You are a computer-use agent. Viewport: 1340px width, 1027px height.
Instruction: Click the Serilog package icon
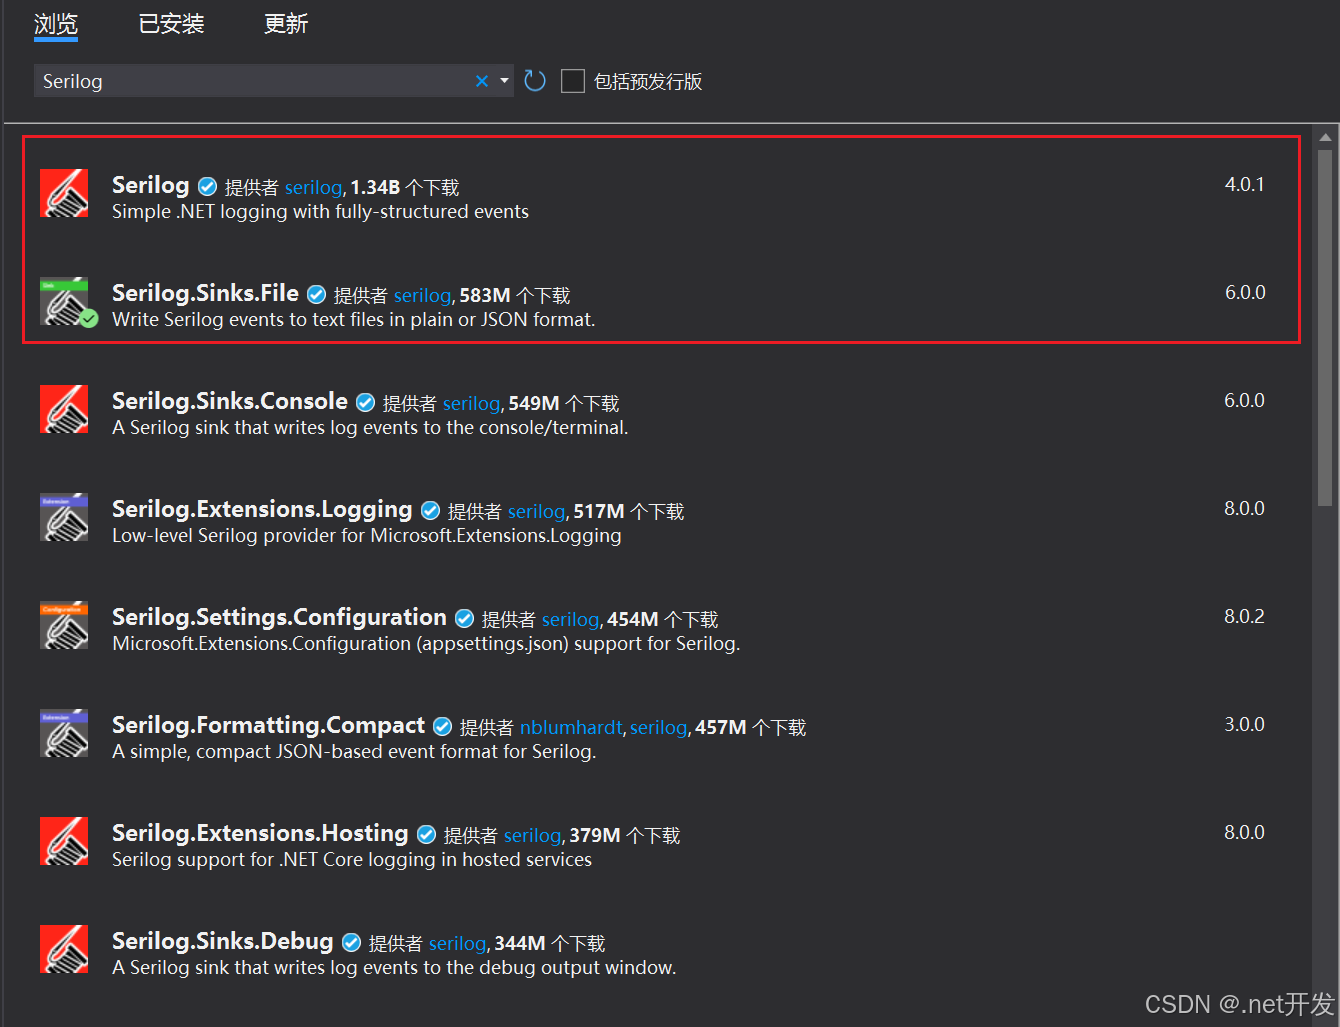[64, 193]
